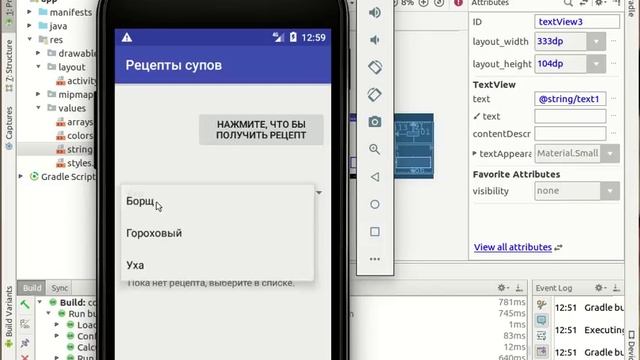Open build output panel gear settings

pos(502,288)
